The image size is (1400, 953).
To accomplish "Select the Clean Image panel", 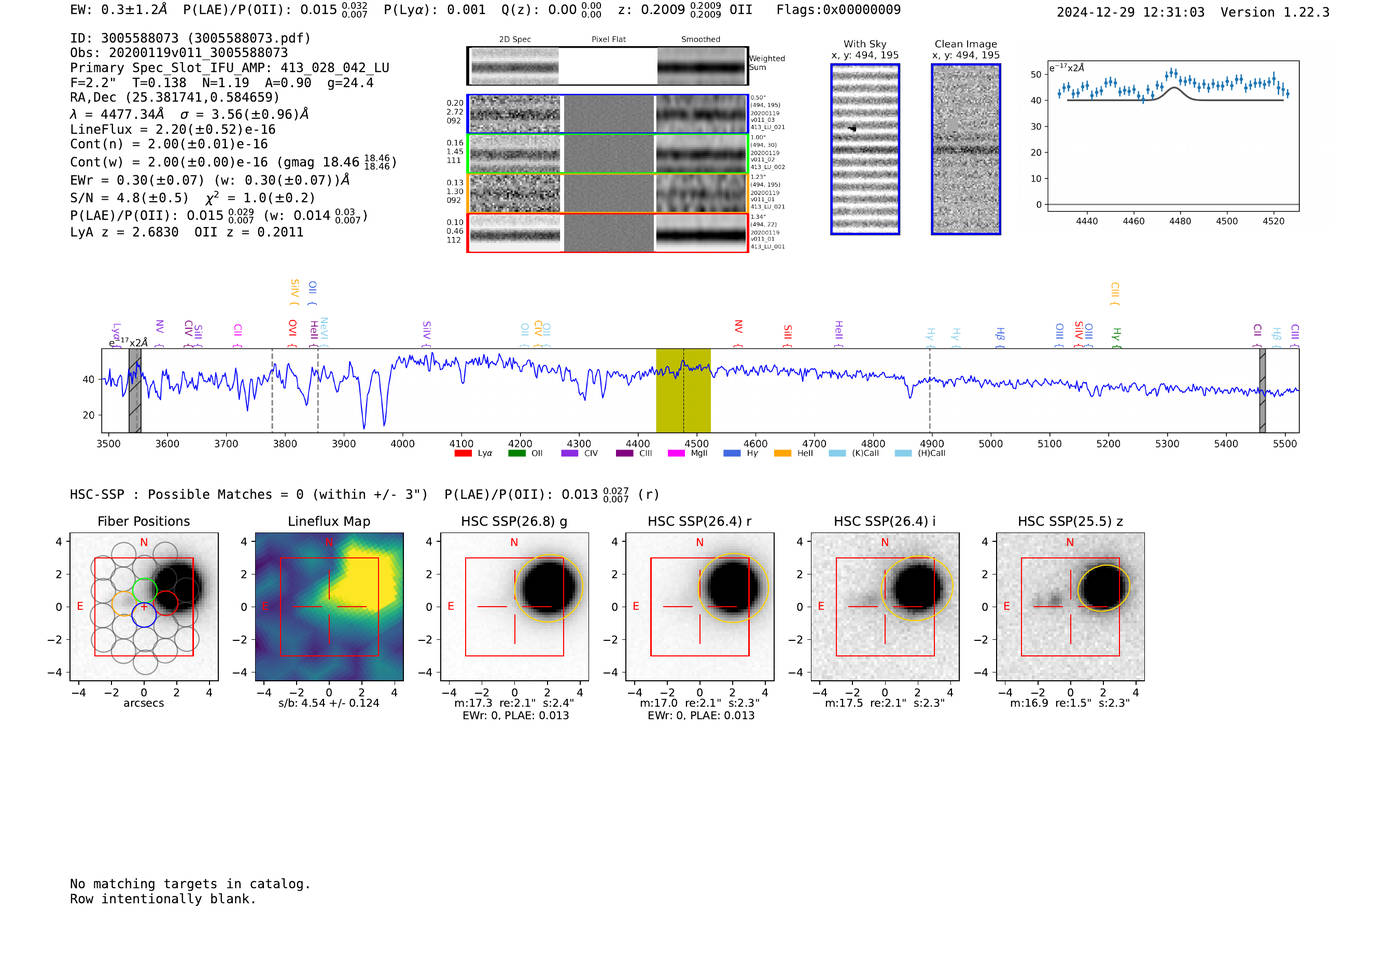I will (x=966, y=149).
